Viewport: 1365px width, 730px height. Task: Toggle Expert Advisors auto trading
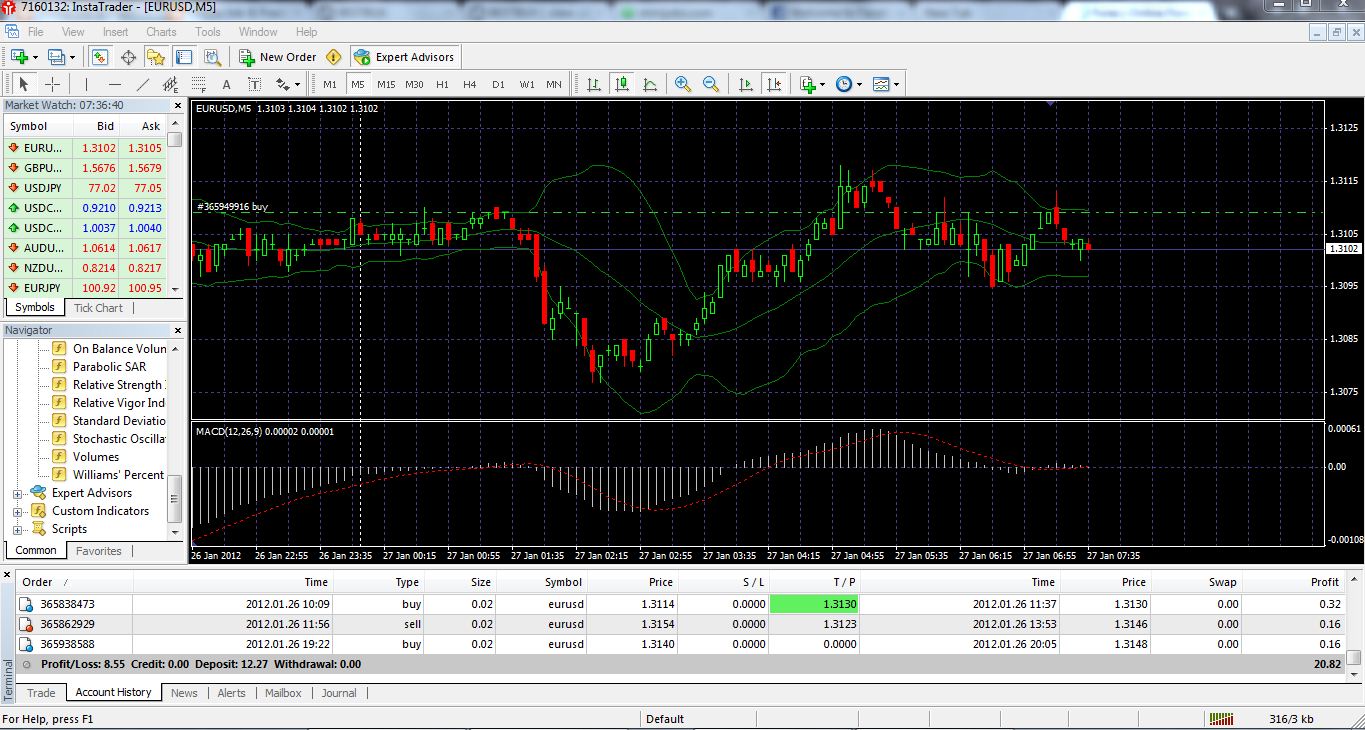click(x=403, y=57)
